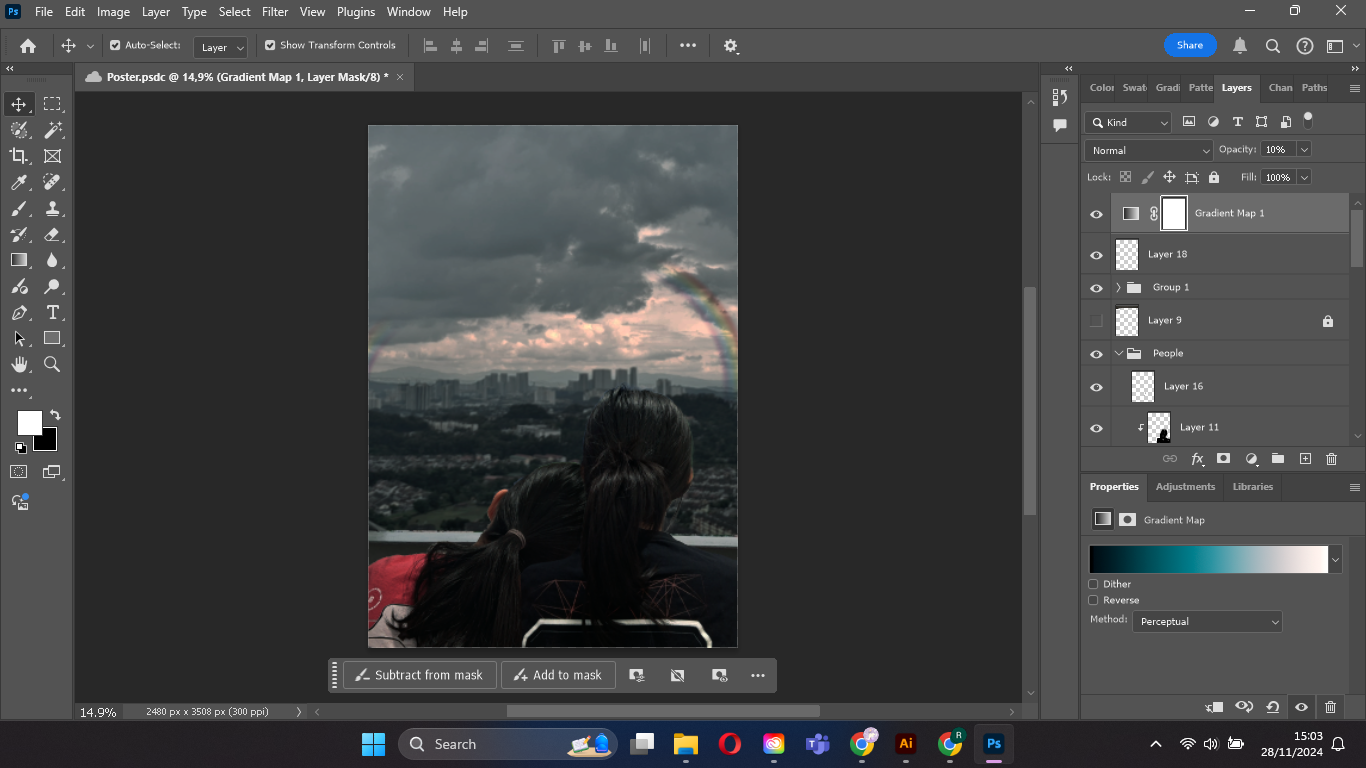Viewport: 1366px width, 768px height.
Task: Select the Rectangular Marquee tool
Action: click(x=52, y=104)
